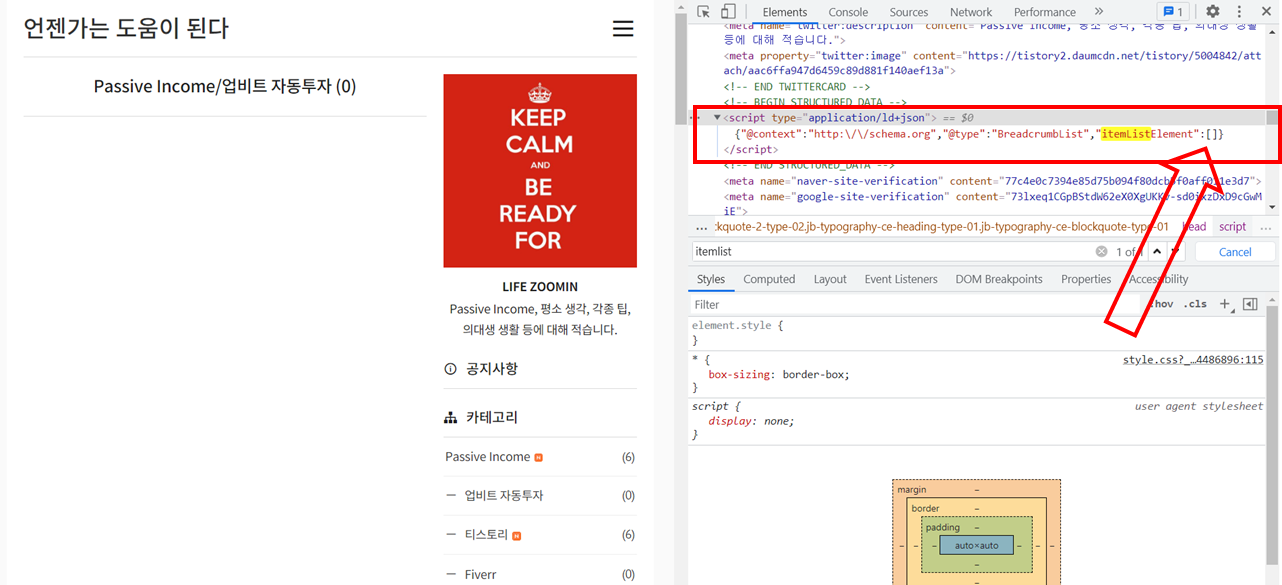Select the Computed sub-tab
Image resolution: width=1282 pixels, height=585 pixels.
[x=769, y=279]
